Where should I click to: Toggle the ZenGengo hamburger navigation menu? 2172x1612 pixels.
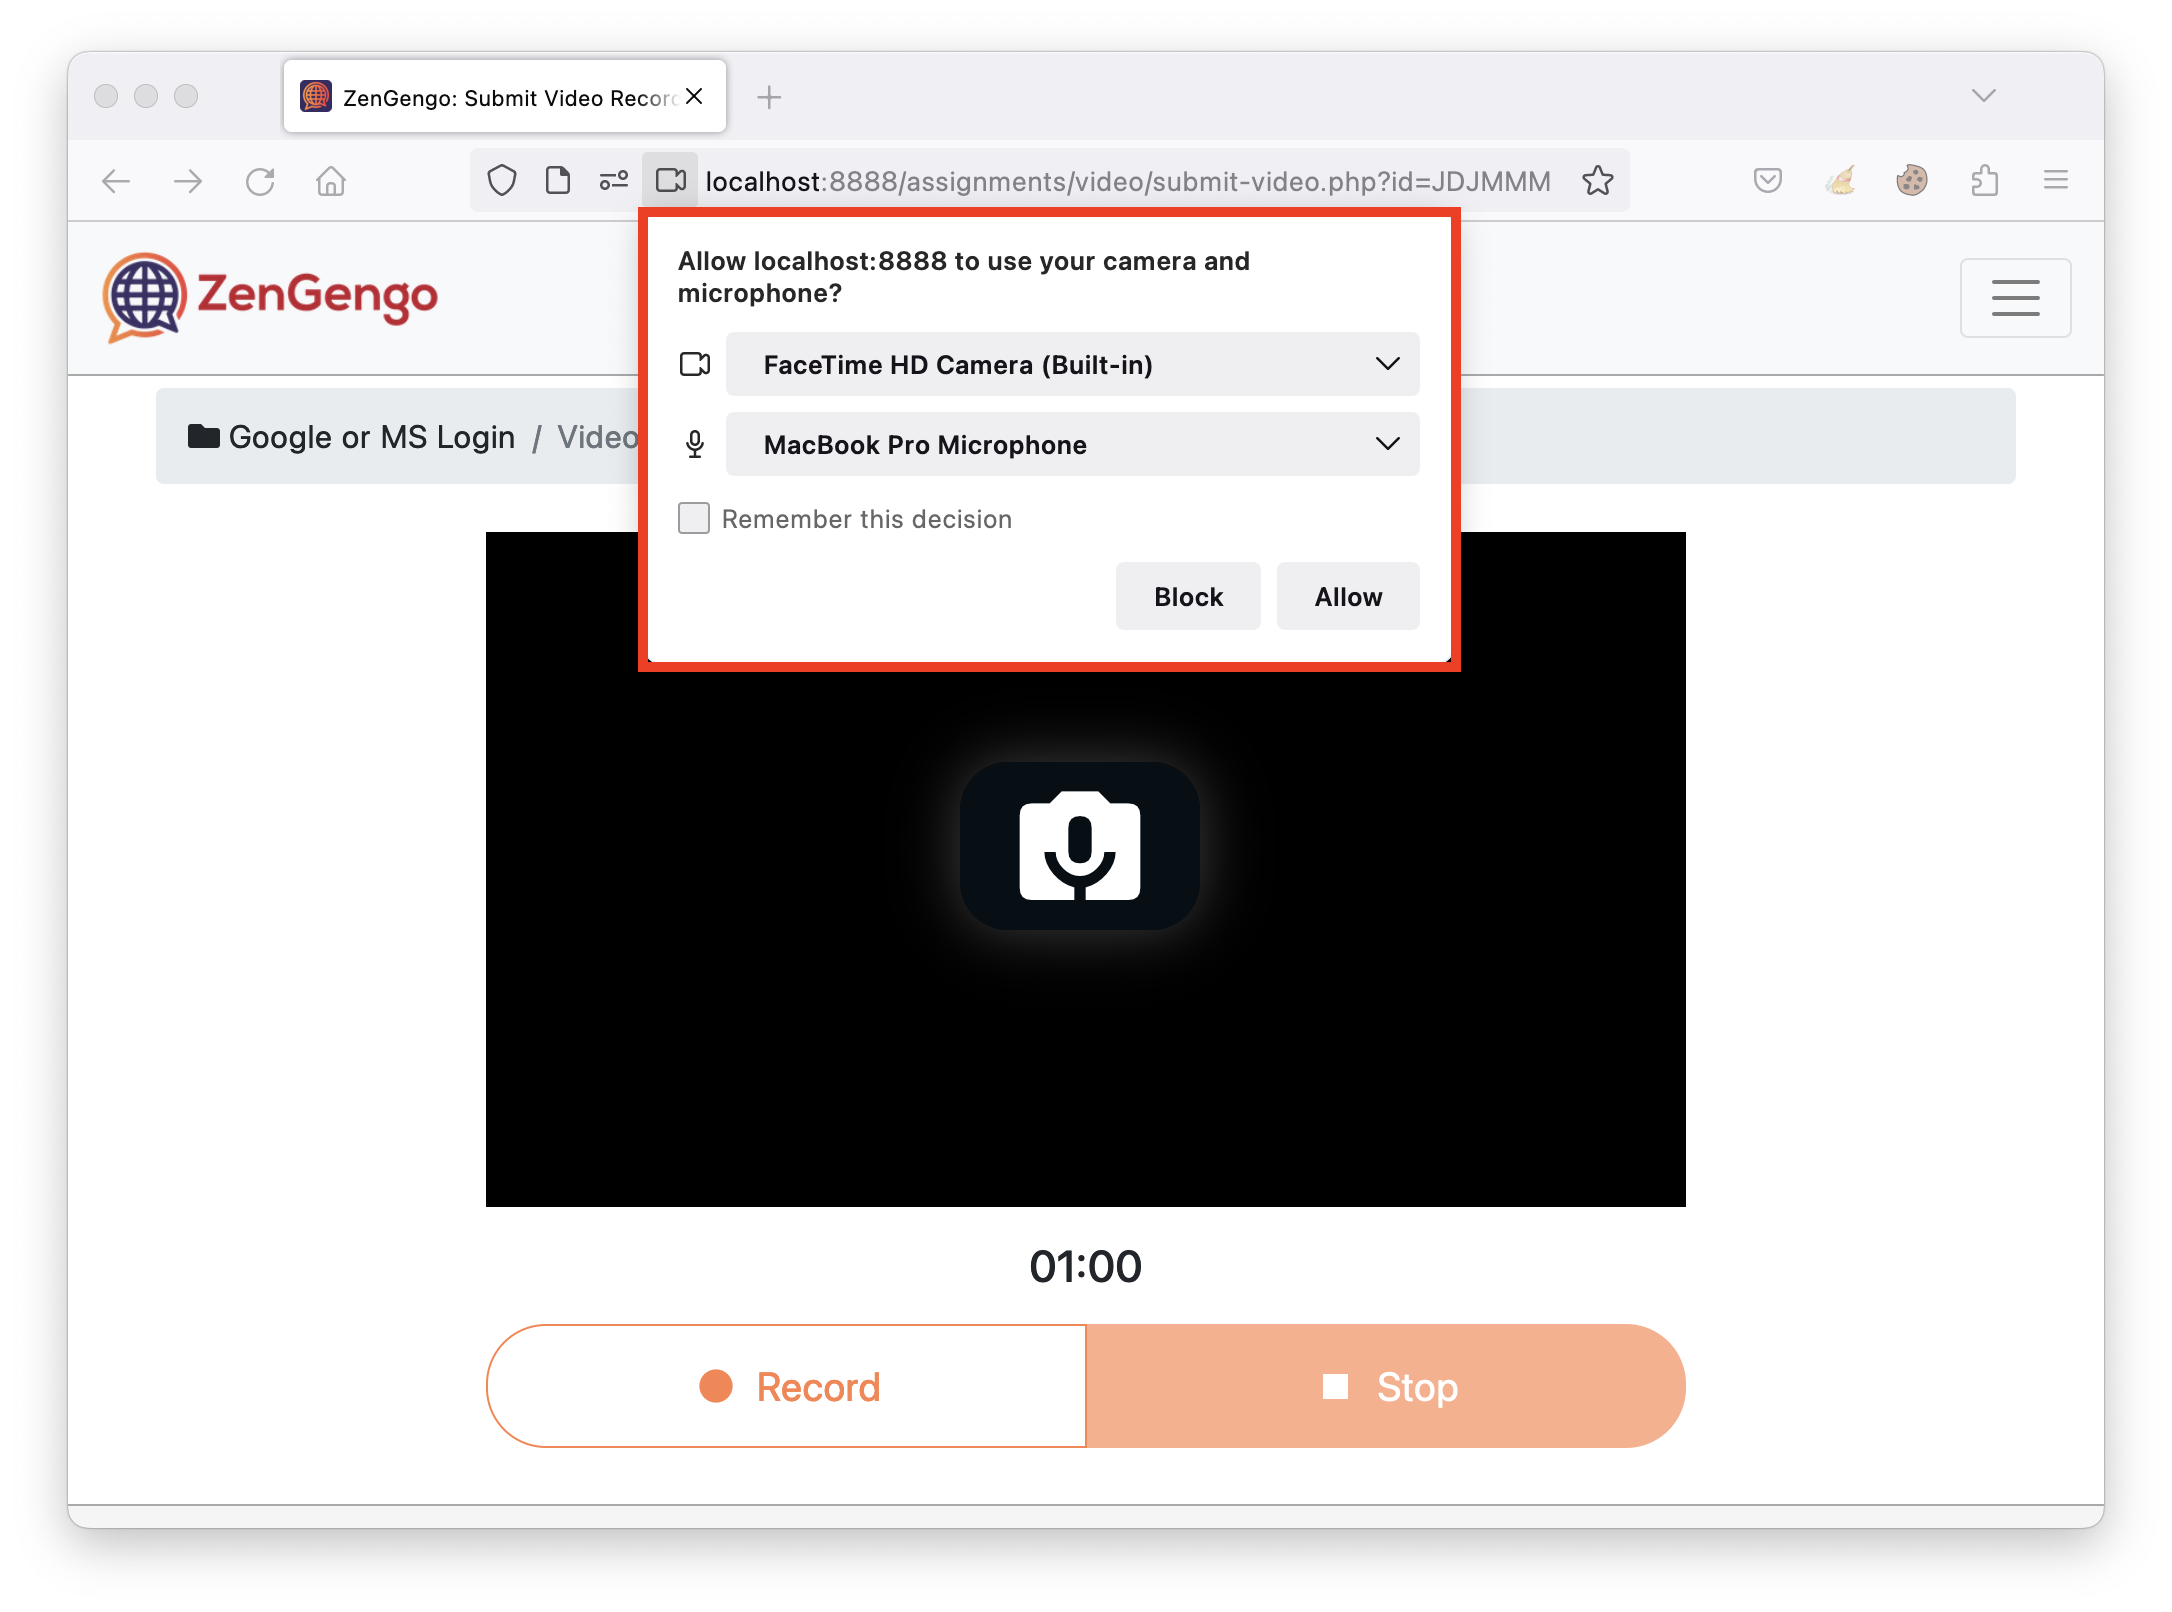[2014, 298]
